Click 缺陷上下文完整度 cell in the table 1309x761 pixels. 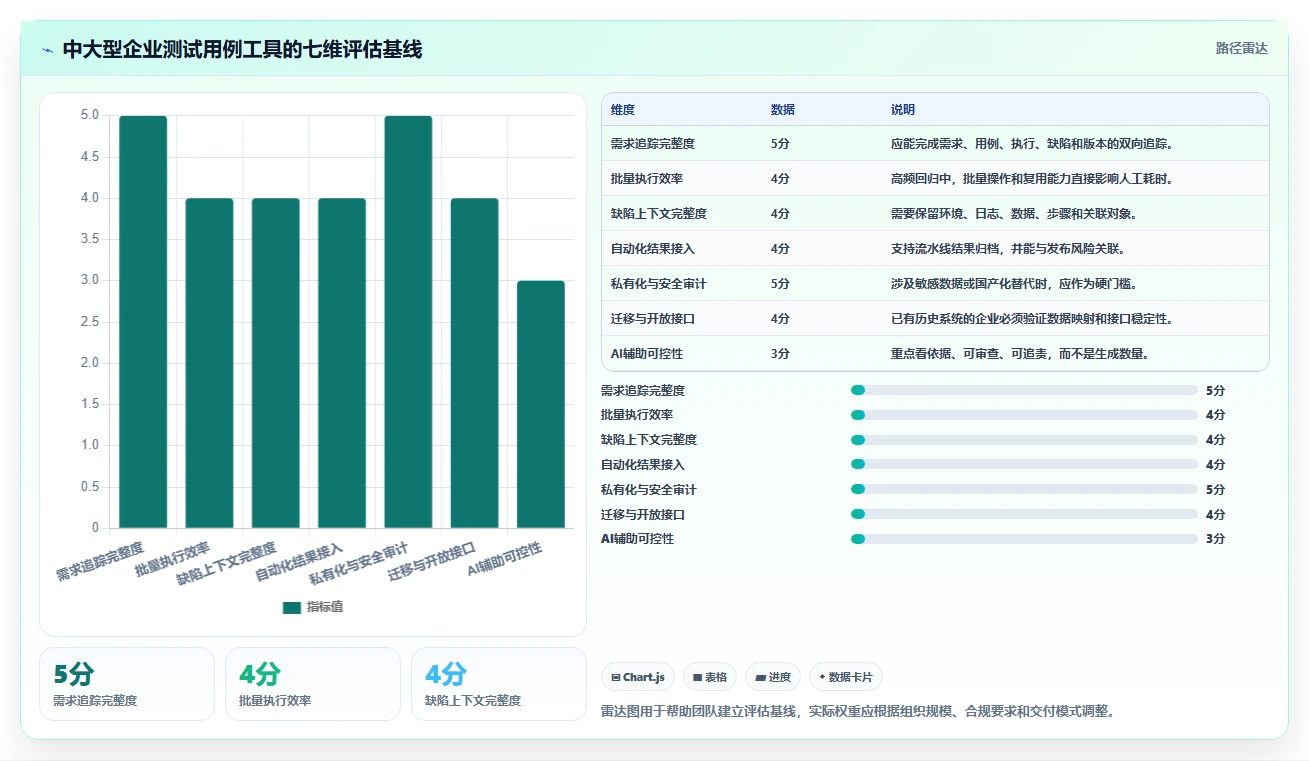coord(659,214)
